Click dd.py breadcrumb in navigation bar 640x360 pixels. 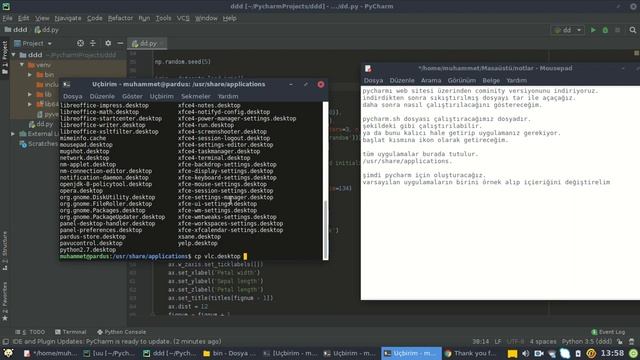click(46, 30)
